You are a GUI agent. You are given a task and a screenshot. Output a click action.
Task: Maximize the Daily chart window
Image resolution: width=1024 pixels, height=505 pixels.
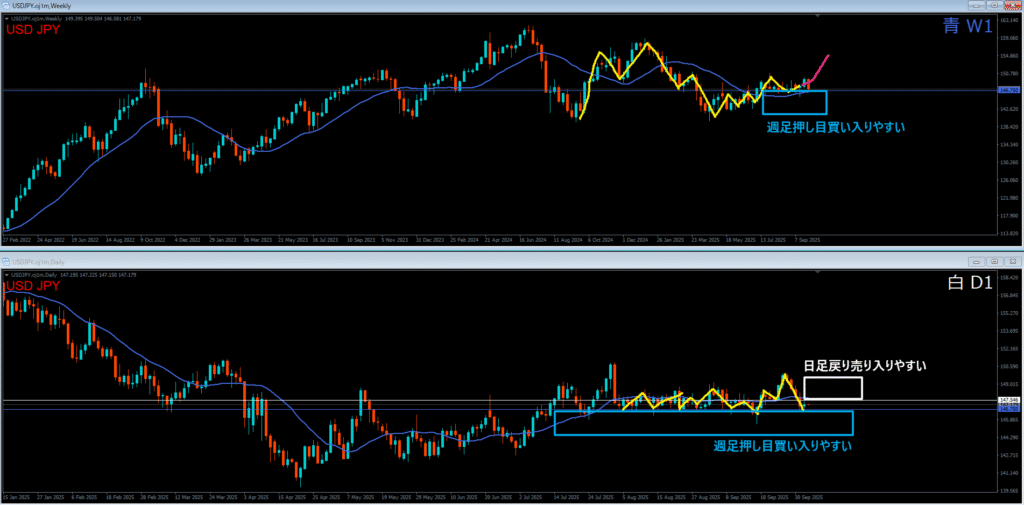click(995, 261)
